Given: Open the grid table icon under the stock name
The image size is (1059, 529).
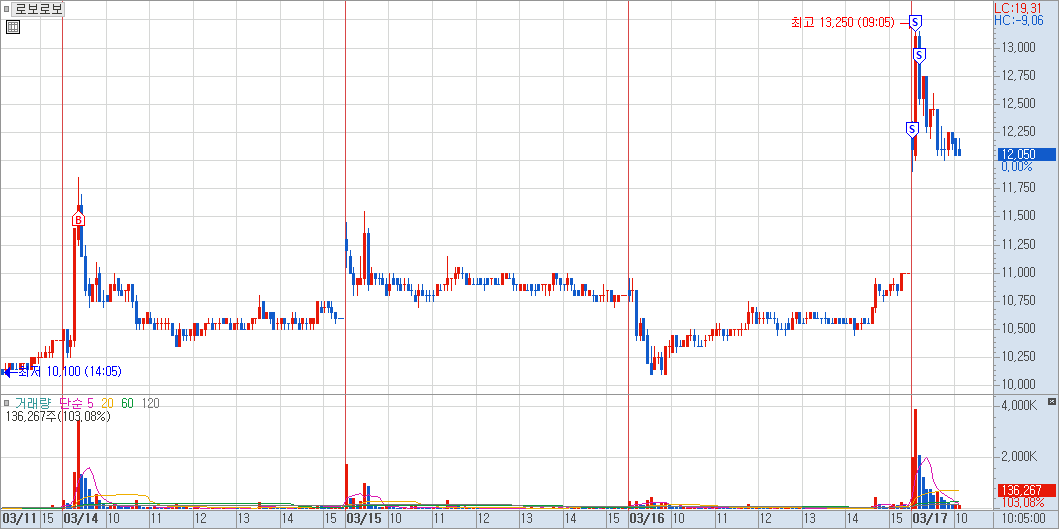Looking at the screenshot, I should (13, 27).
